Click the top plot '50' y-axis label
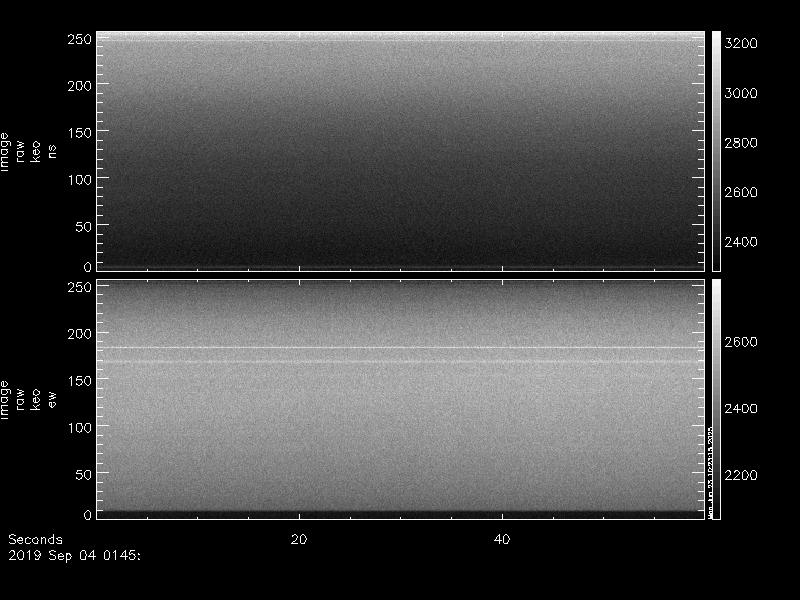Screen dimensions: 800x600 [84, 227]
